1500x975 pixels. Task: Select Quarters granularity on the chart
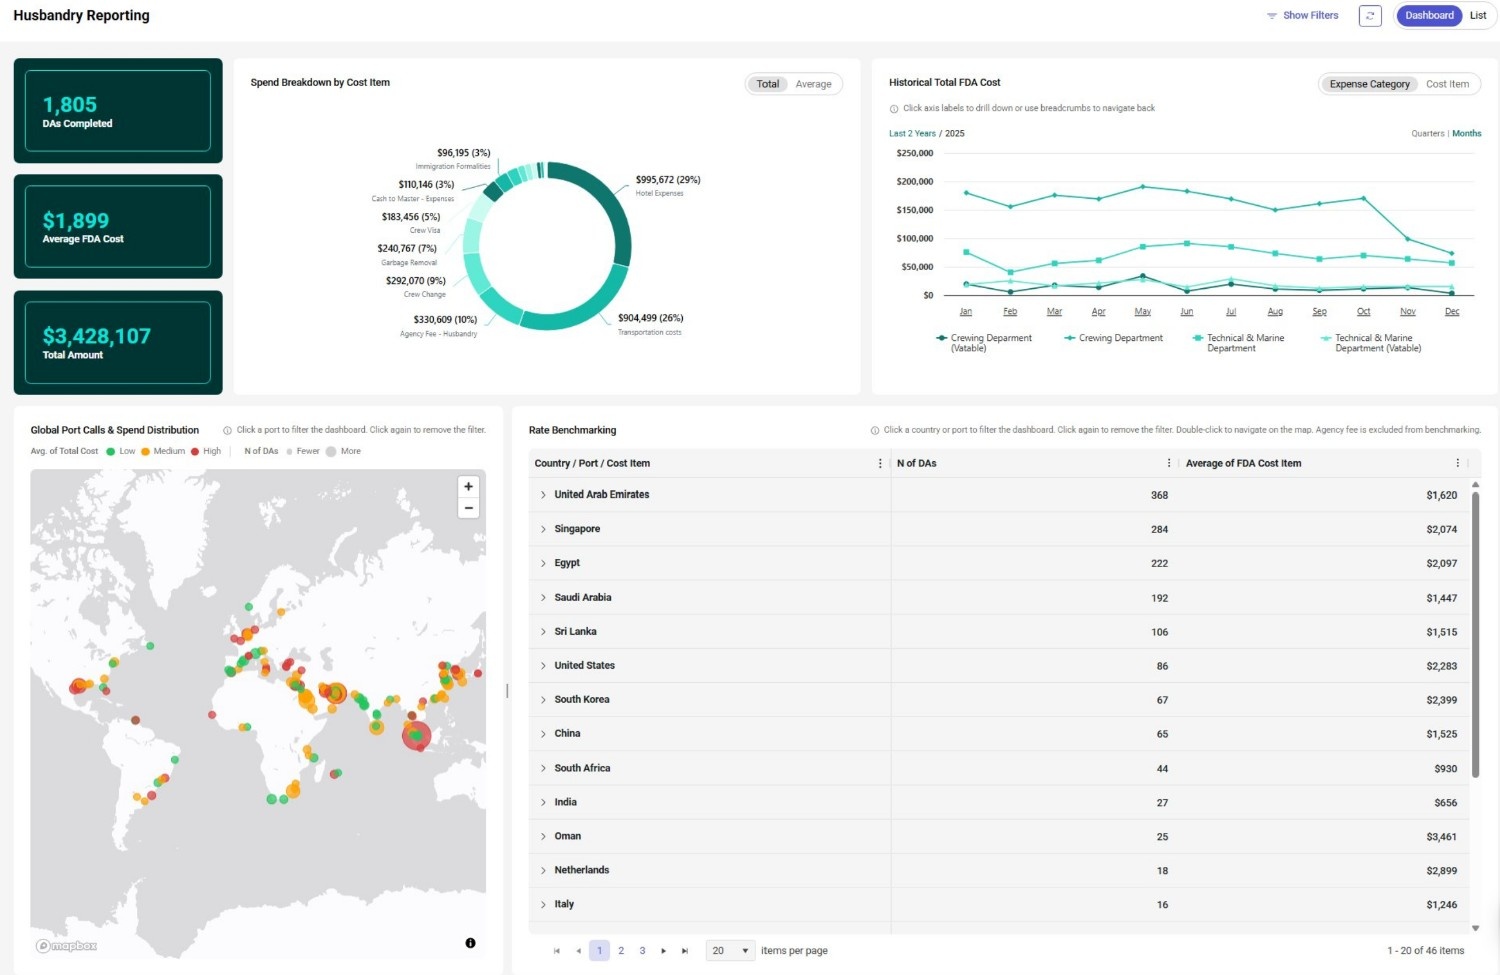[x=1427, y=133]
